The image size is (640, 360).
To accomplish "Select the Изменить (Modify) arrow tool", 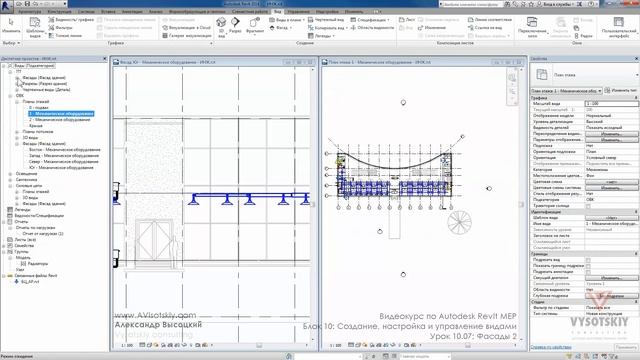I will pyautogui.click(x=11, y=26).
